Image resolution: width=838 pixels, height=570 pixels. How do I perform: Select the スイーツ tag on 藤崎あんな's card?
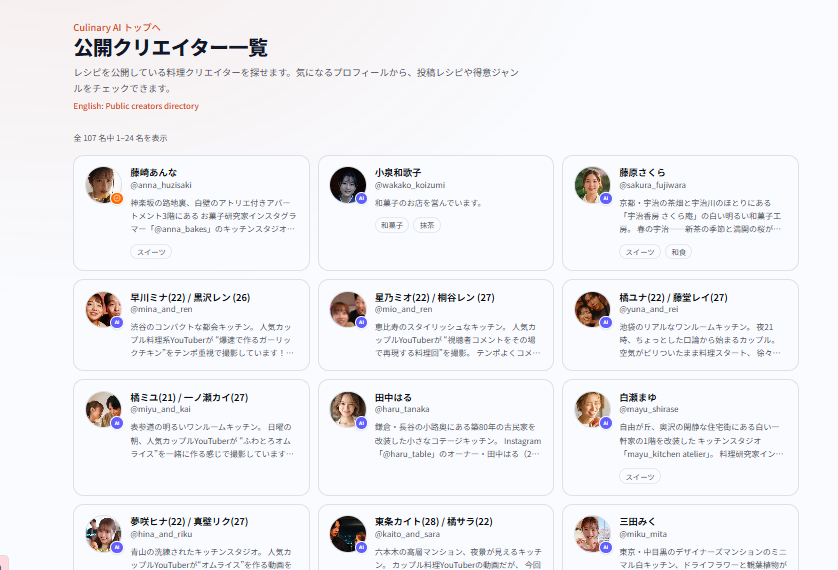coord(151,252)
